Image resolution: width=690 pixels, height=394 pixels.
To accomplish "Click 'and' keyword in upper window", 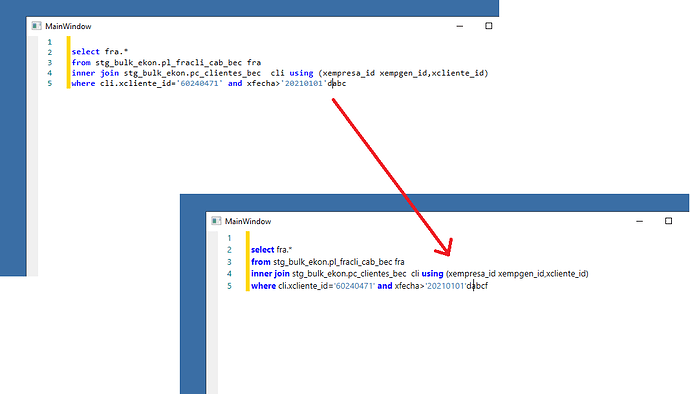I will 235,83.
